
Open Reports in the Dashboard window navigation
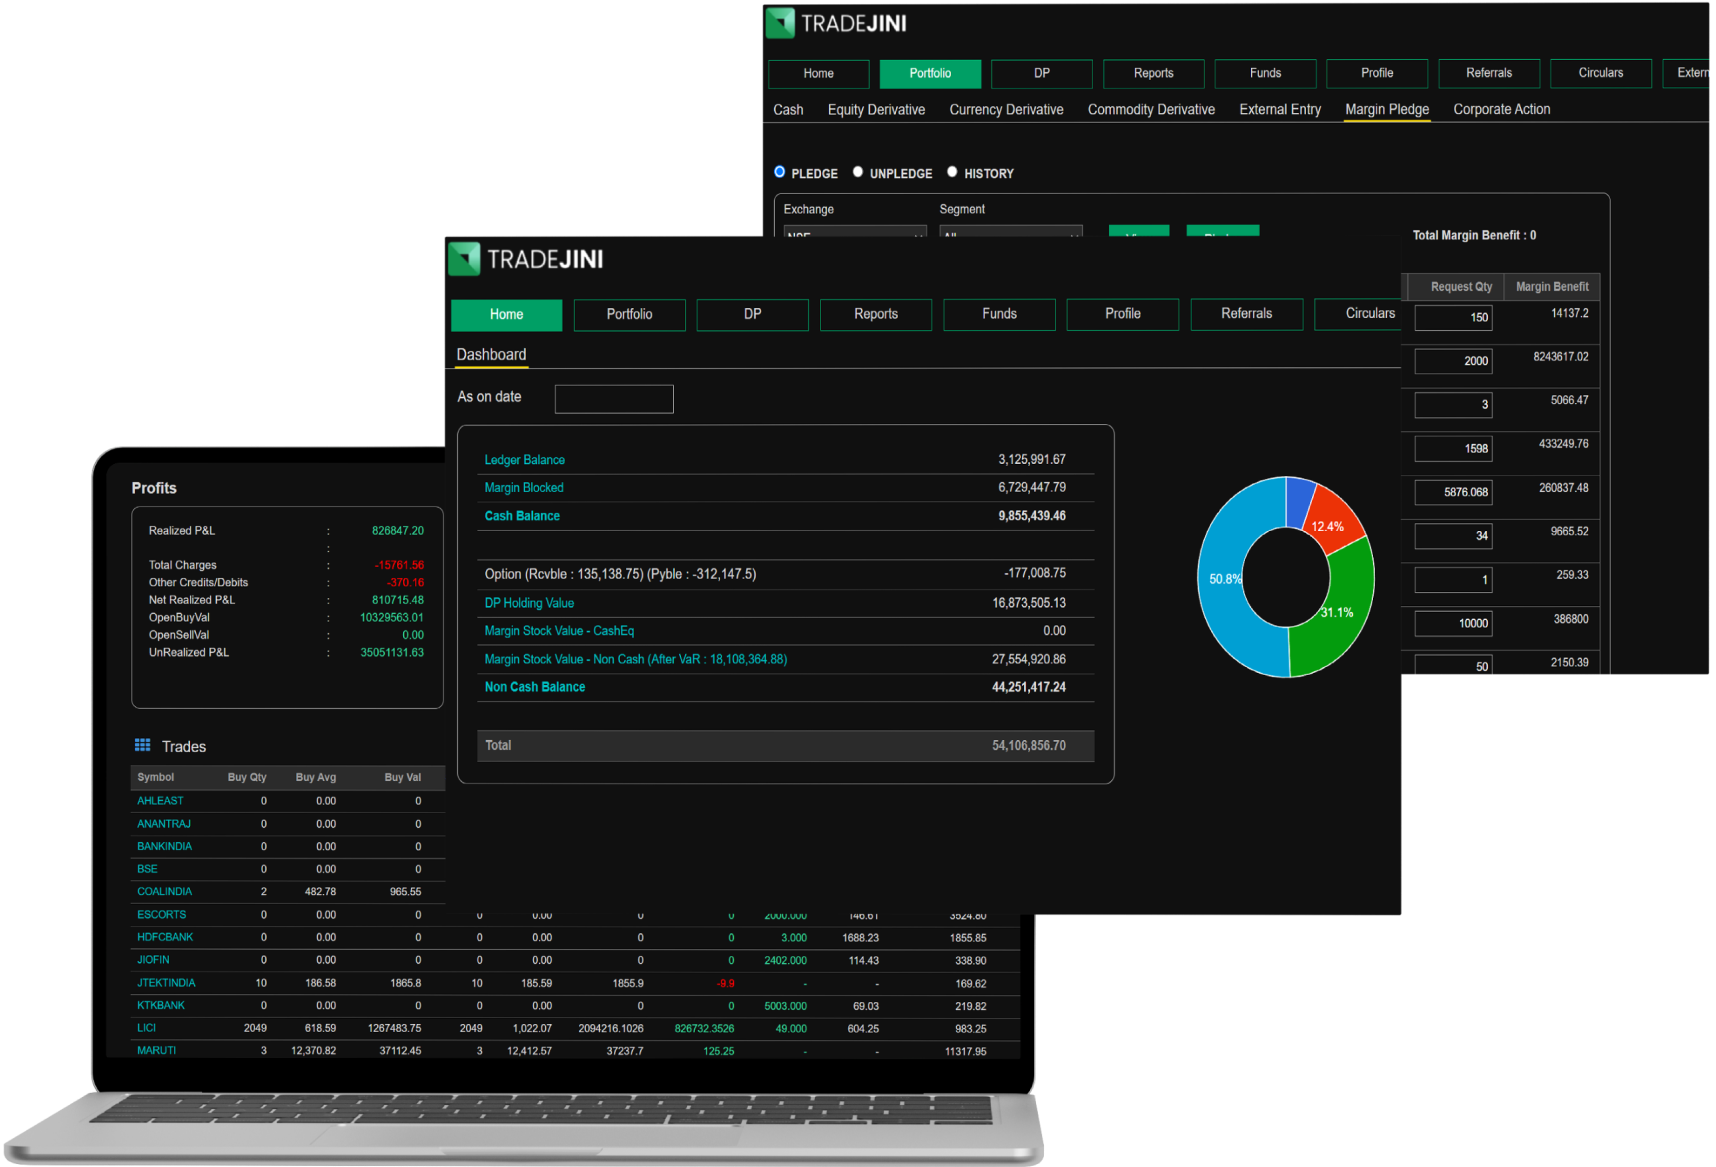click(875, 314)
